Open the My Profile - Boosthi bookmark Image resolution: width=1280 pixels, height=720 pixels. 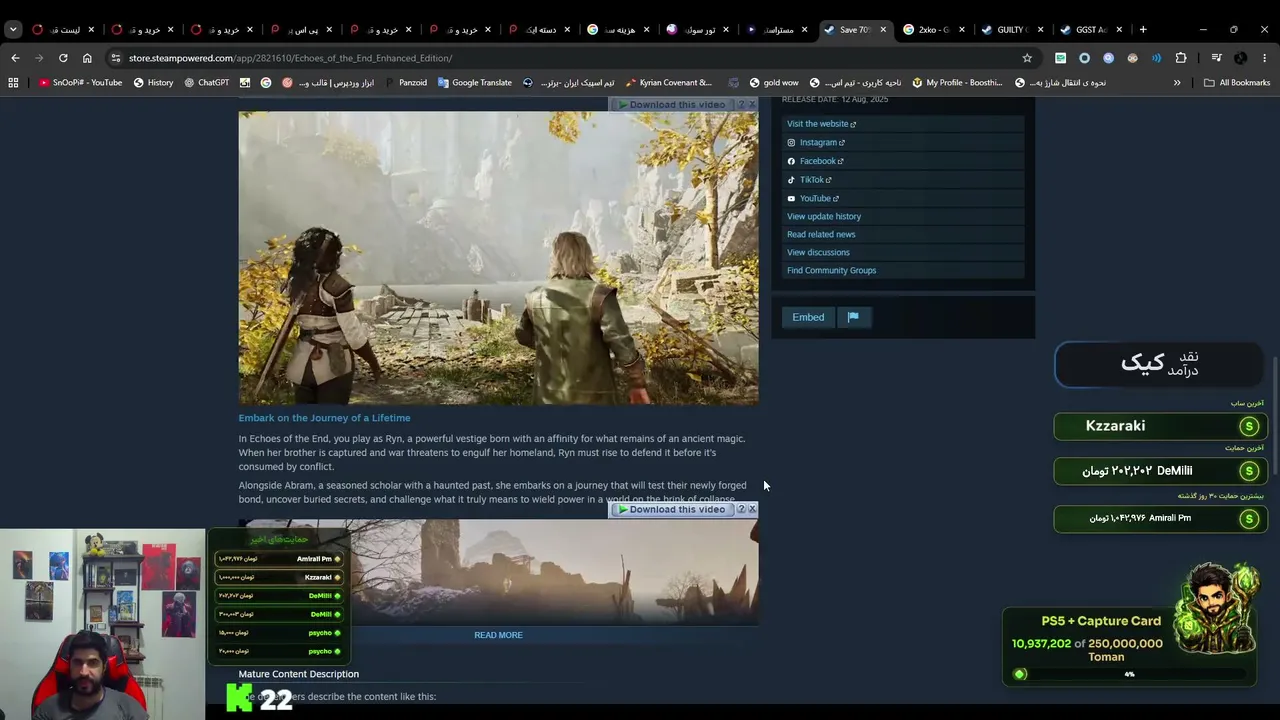pyautogui.click(x=955, y=83)
